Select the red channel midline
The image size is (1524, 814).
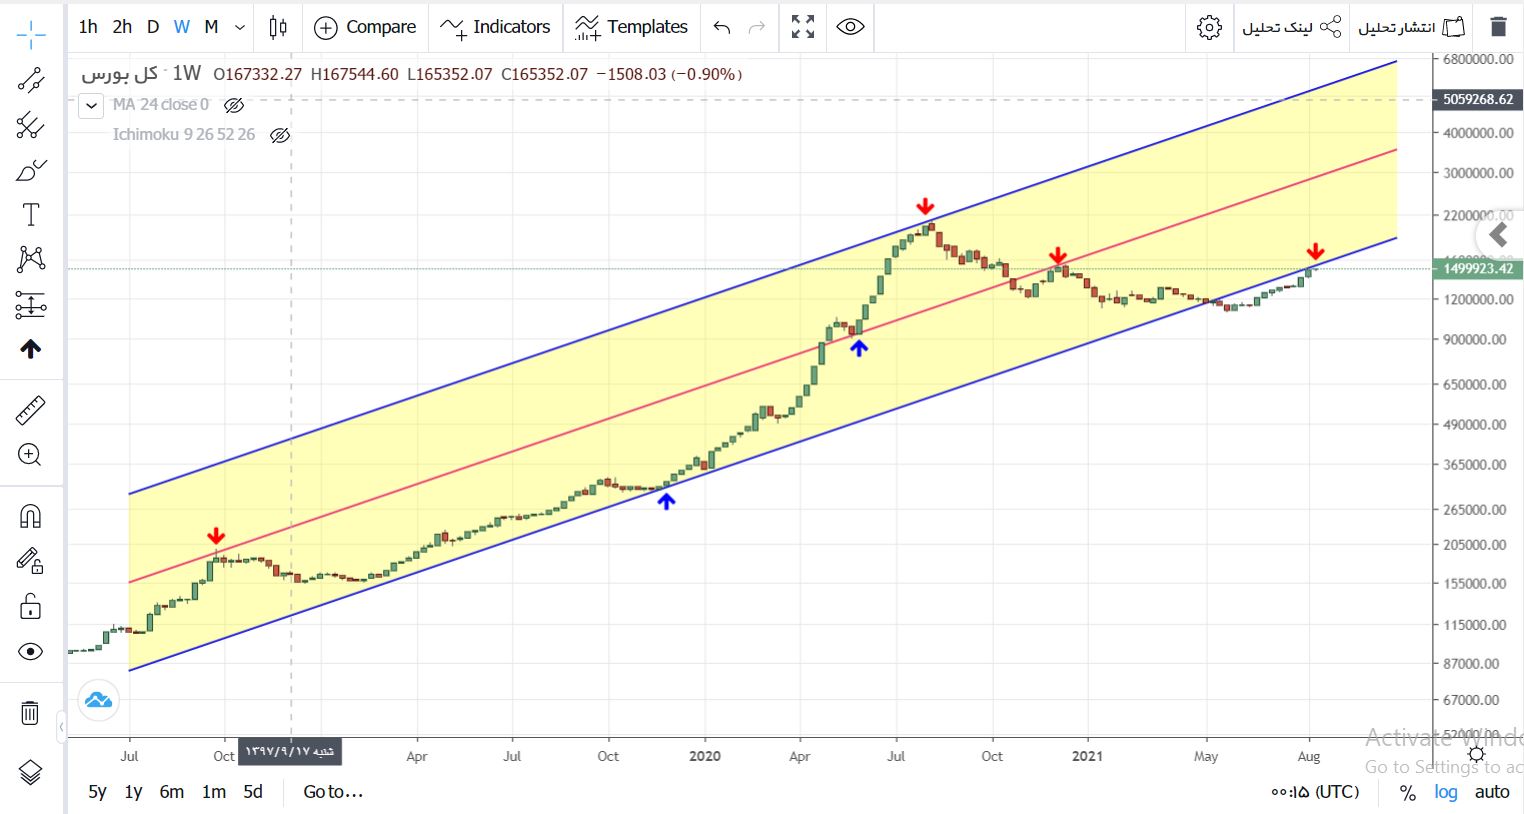pos(762,366)
